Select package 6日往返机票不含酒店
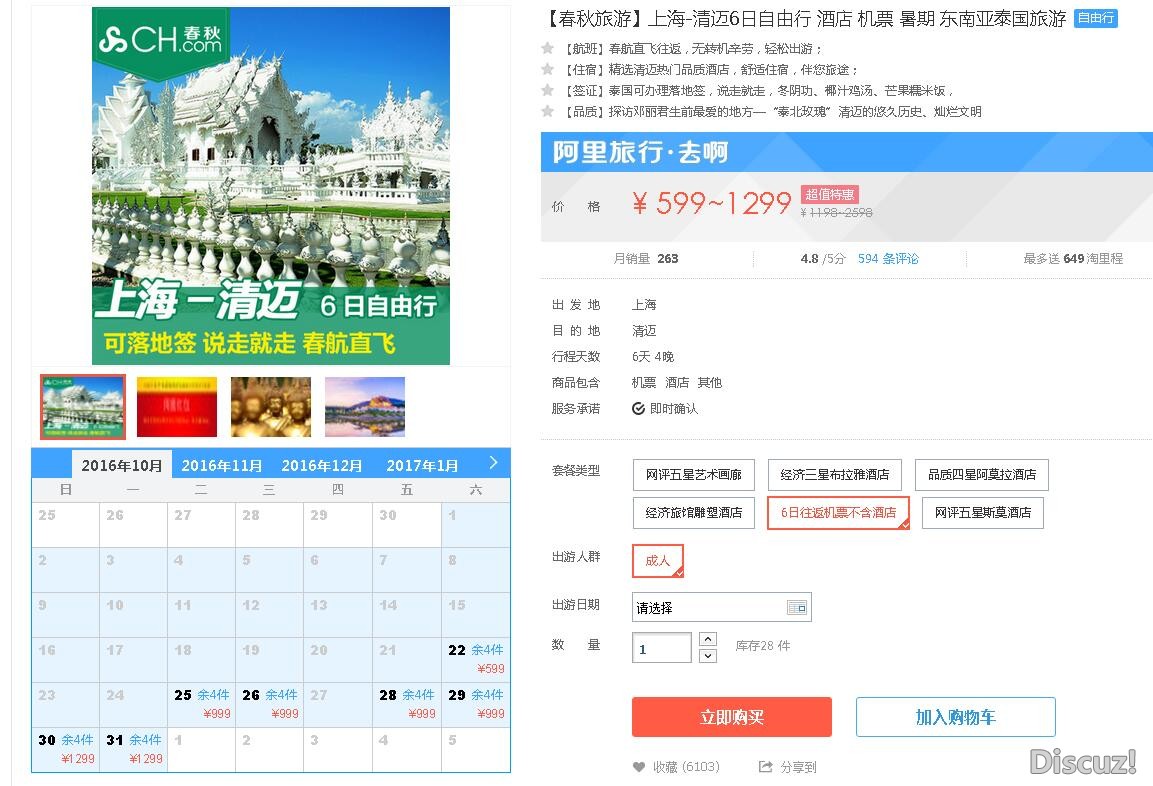The height and width of the screenshot is (786, 1153). [838, 512]
